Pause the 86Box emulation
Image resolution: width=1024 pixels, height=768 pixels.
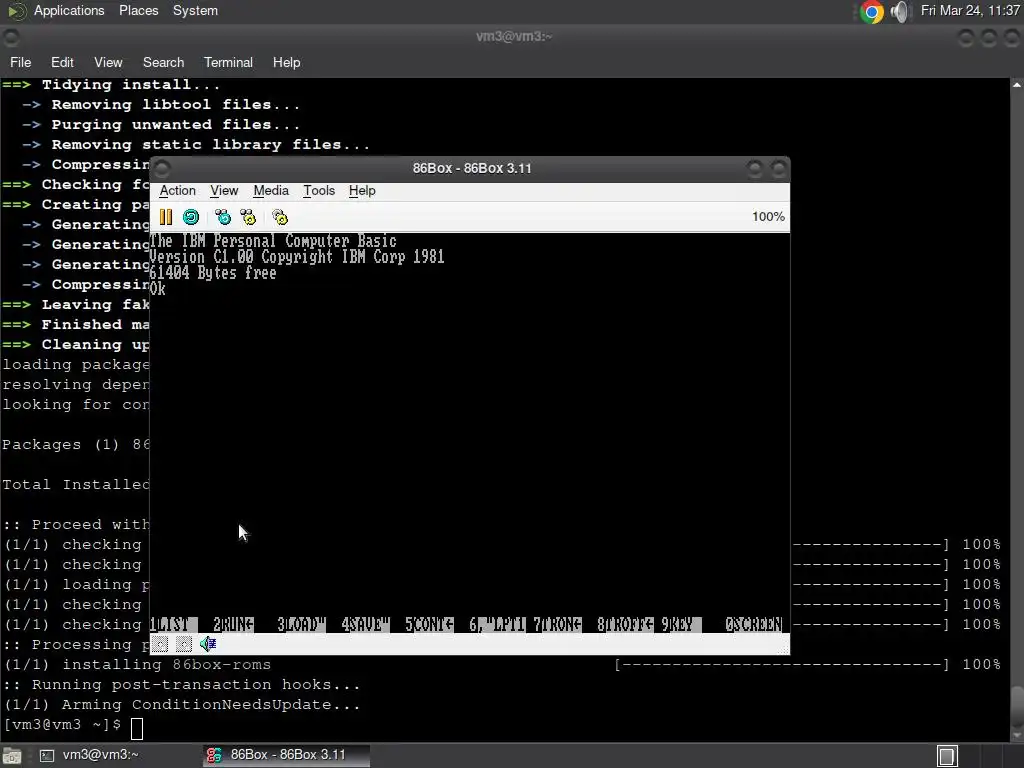(x=166, y=217)
